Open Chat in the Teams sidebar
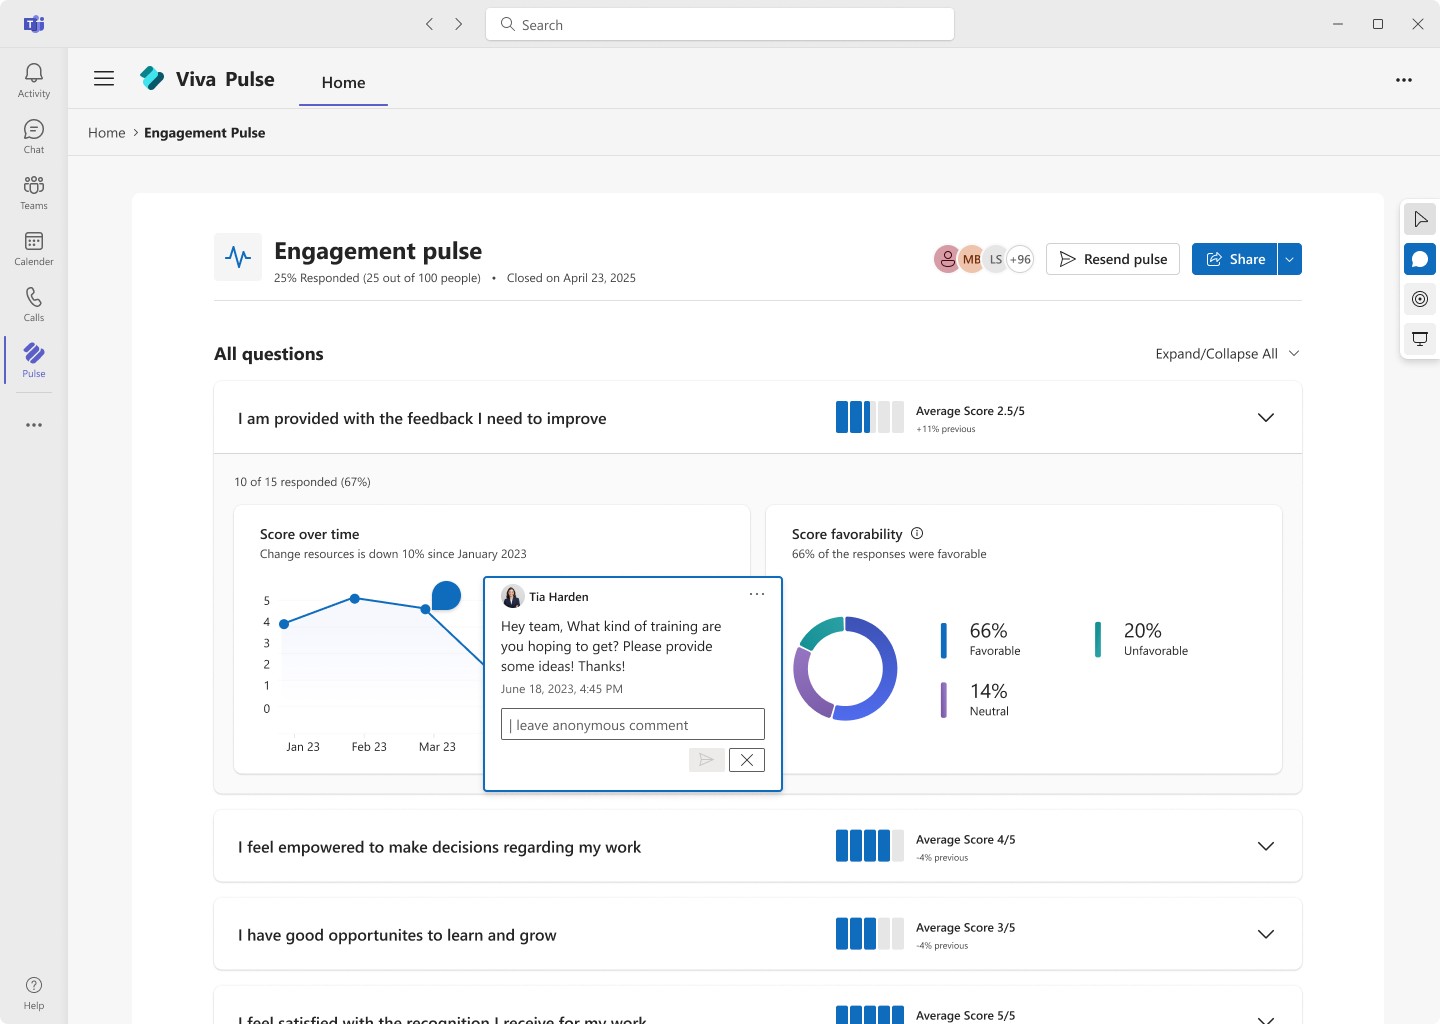Screen dimensions: 1440x1024 point(34,136)
